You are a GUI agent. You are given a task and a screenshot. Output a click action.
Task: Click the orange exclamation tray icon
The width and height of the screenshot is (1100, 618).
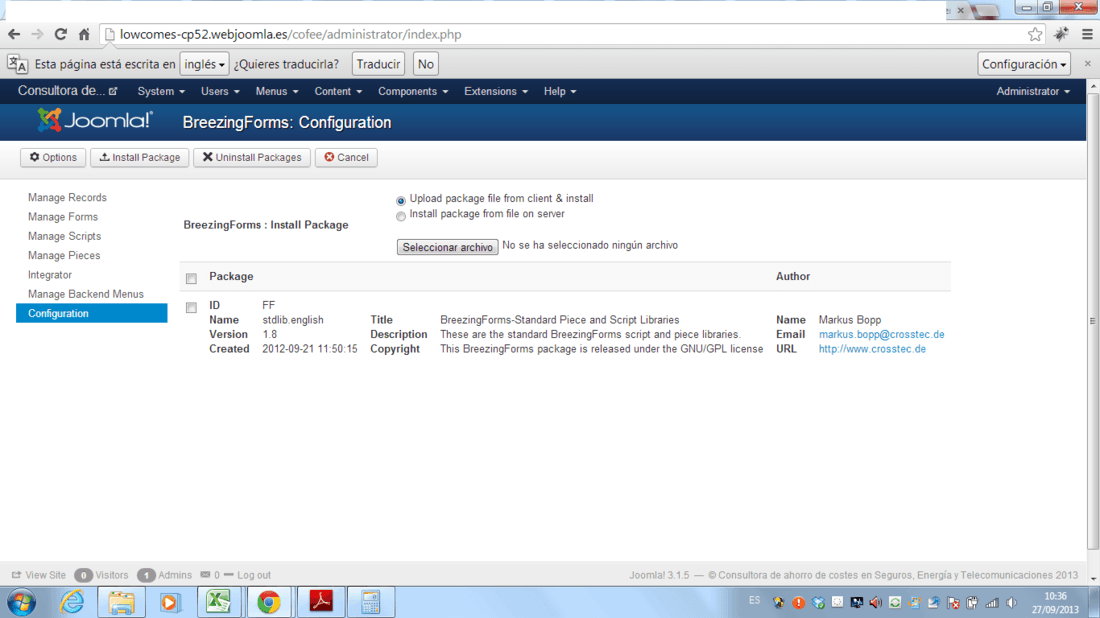pos(798,603)
